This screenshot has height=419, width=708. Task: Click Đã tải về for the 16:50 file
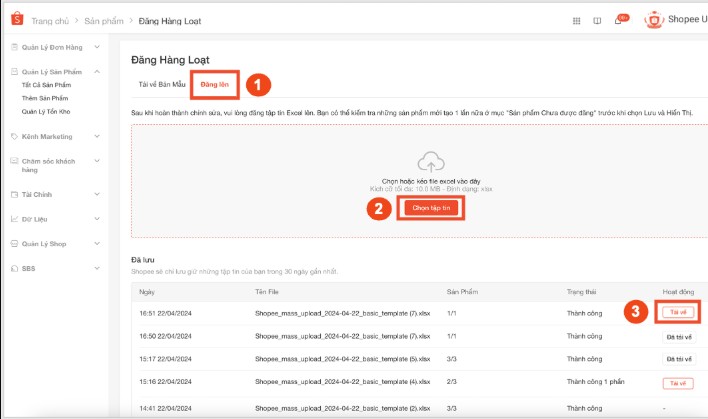pyautogui.click(x=679, y=337)
